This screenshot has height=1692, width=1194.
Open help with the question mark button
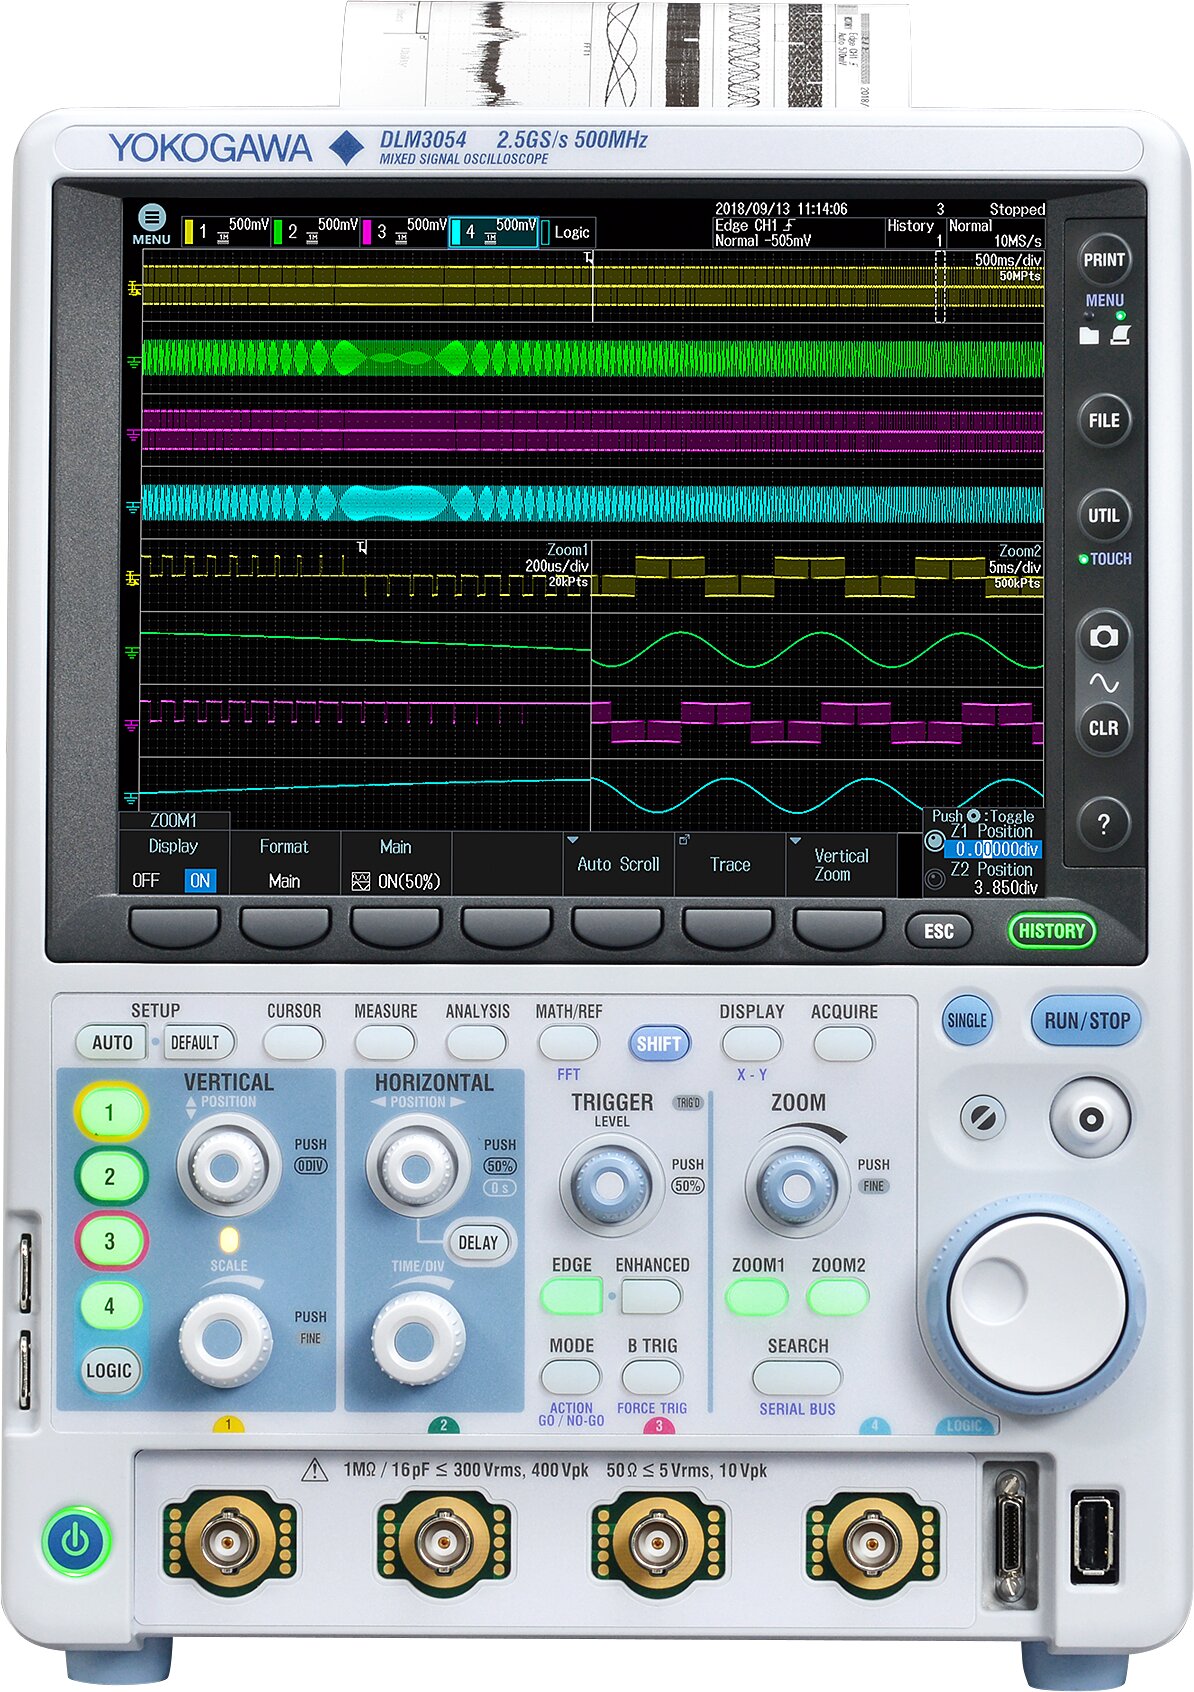click(1104, 824)
